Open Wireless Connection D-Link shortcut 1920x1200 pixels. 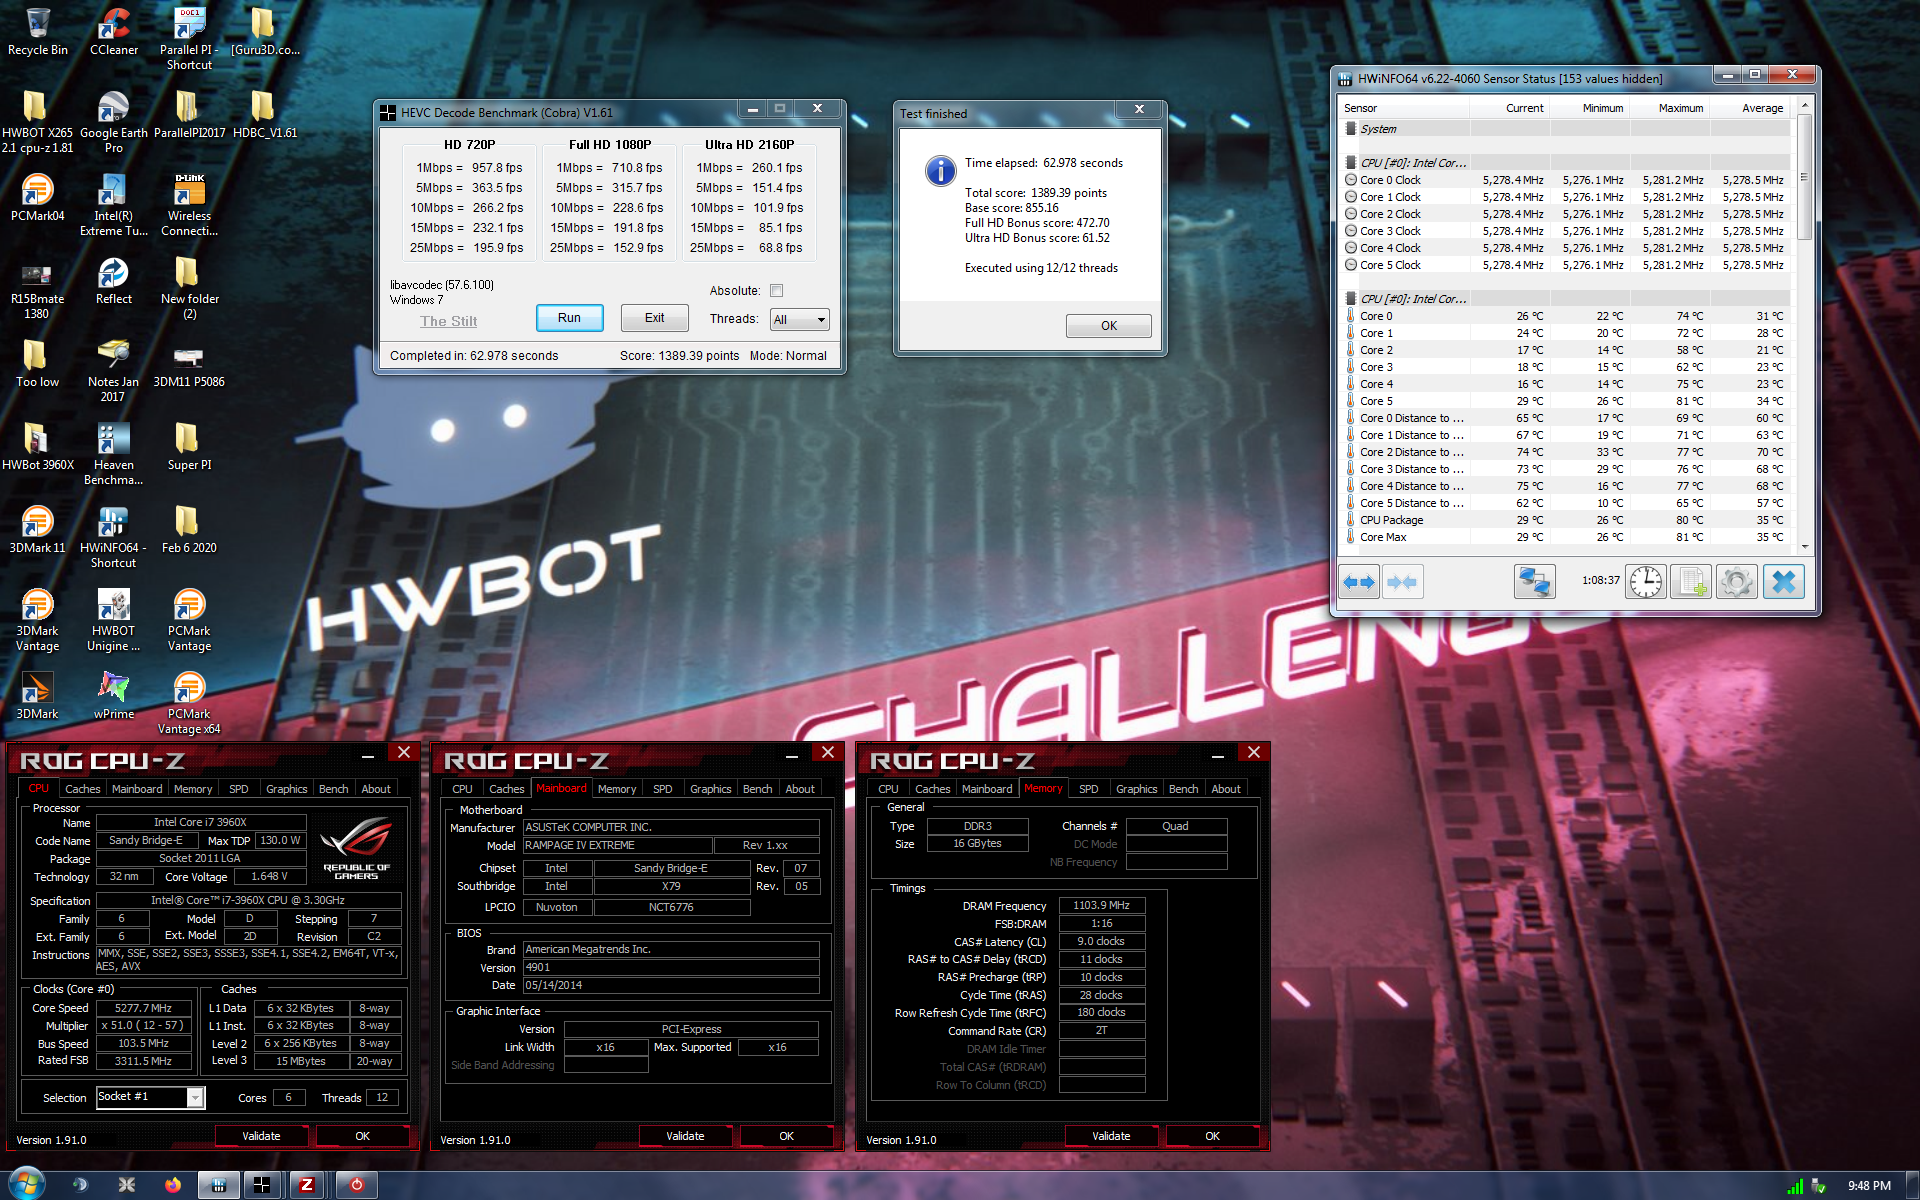[x=189, y=205]
